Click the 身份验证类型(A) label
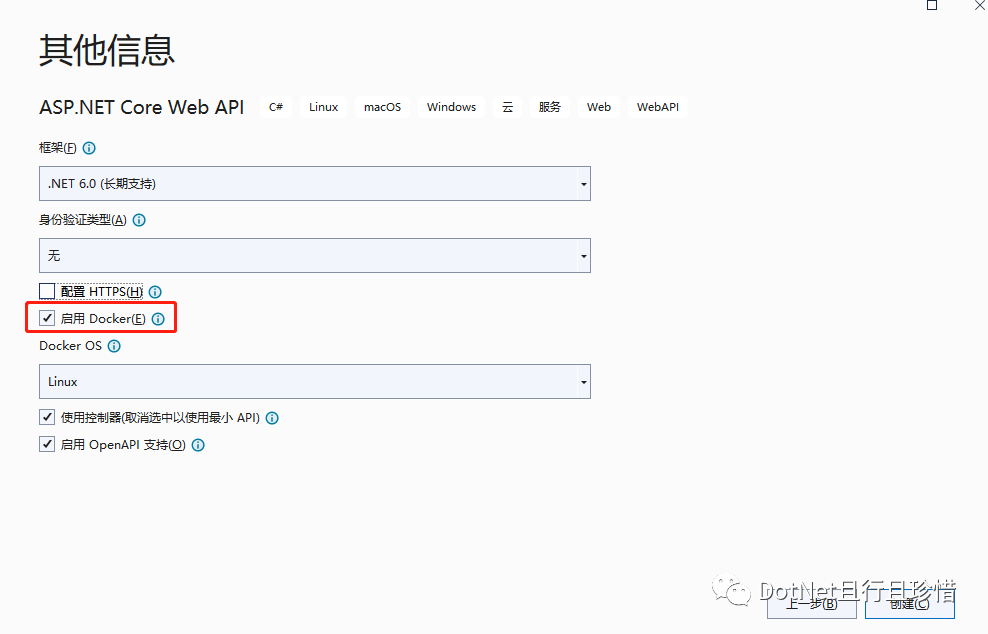This screenshot has width=988, height=634. pyautogui.click(x=83, y=220)
